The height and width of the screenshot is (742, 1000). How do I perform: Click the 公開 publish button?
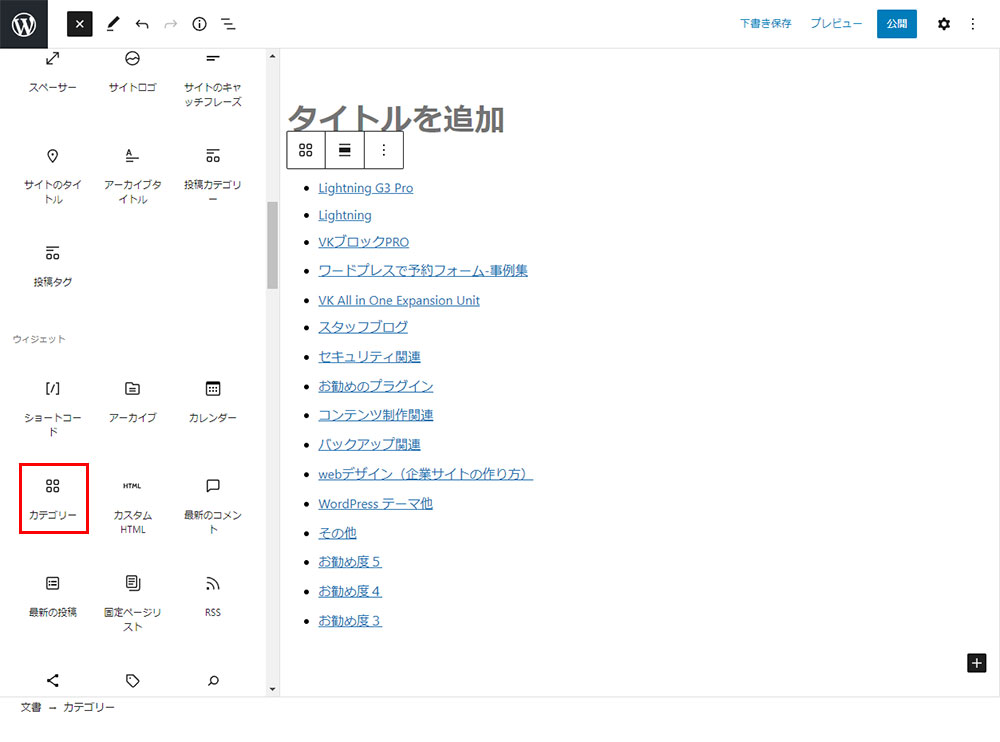[x=896, y=24]
